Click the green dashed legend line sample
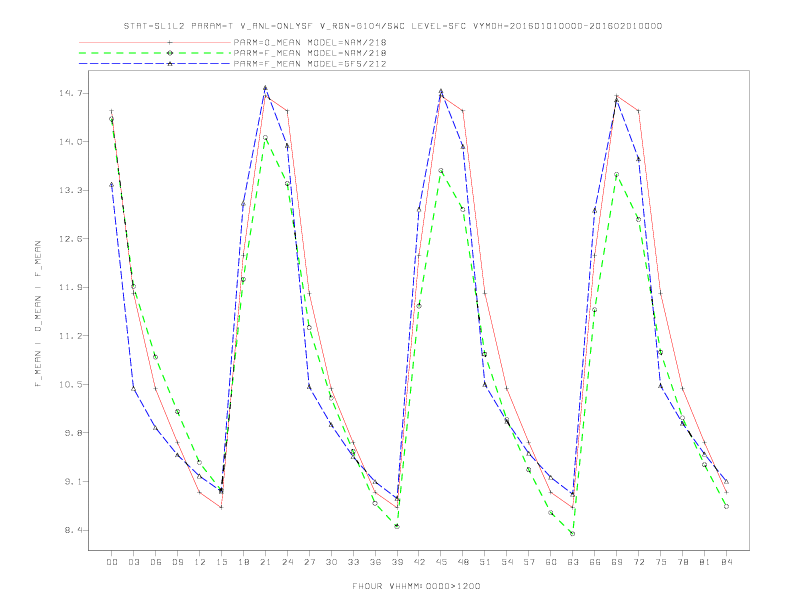This screenshot has height=612, width=792. (x=155, y=53)
